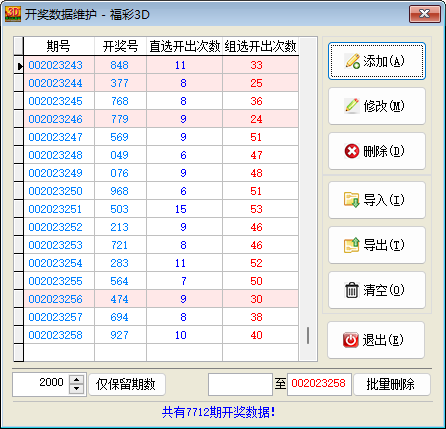
Task: Click the folder export icon on 导出
Action: coord(352,245)
